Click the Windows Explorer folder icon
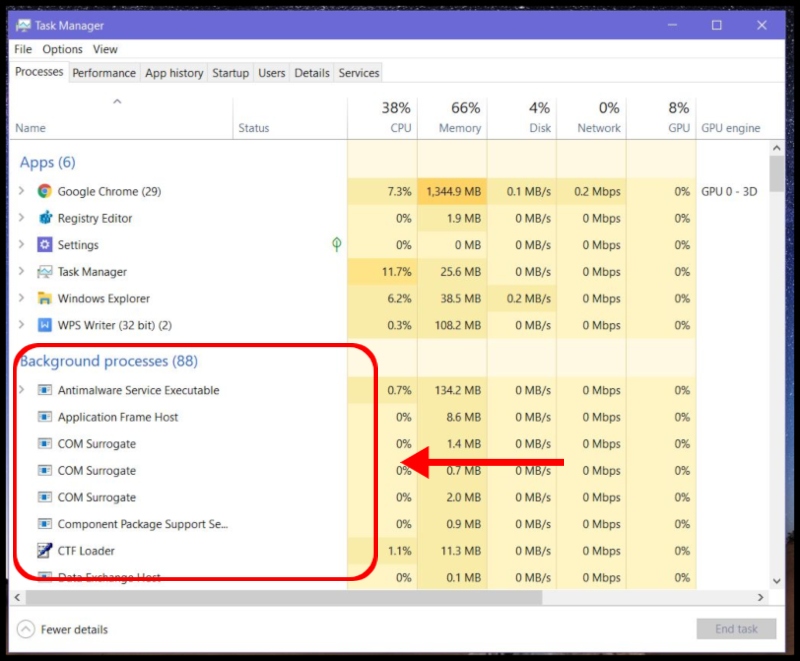This screenshot has width=800, height=661. pyautogui.click(x=44, y=298)
